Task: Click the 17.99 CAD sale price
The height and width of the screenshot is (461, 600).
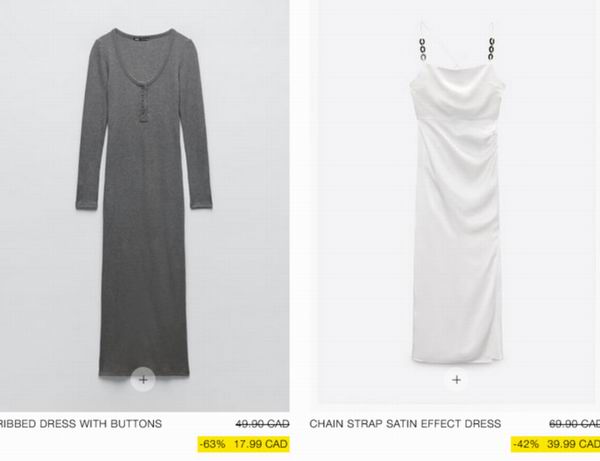Action: tap(260, 444)
